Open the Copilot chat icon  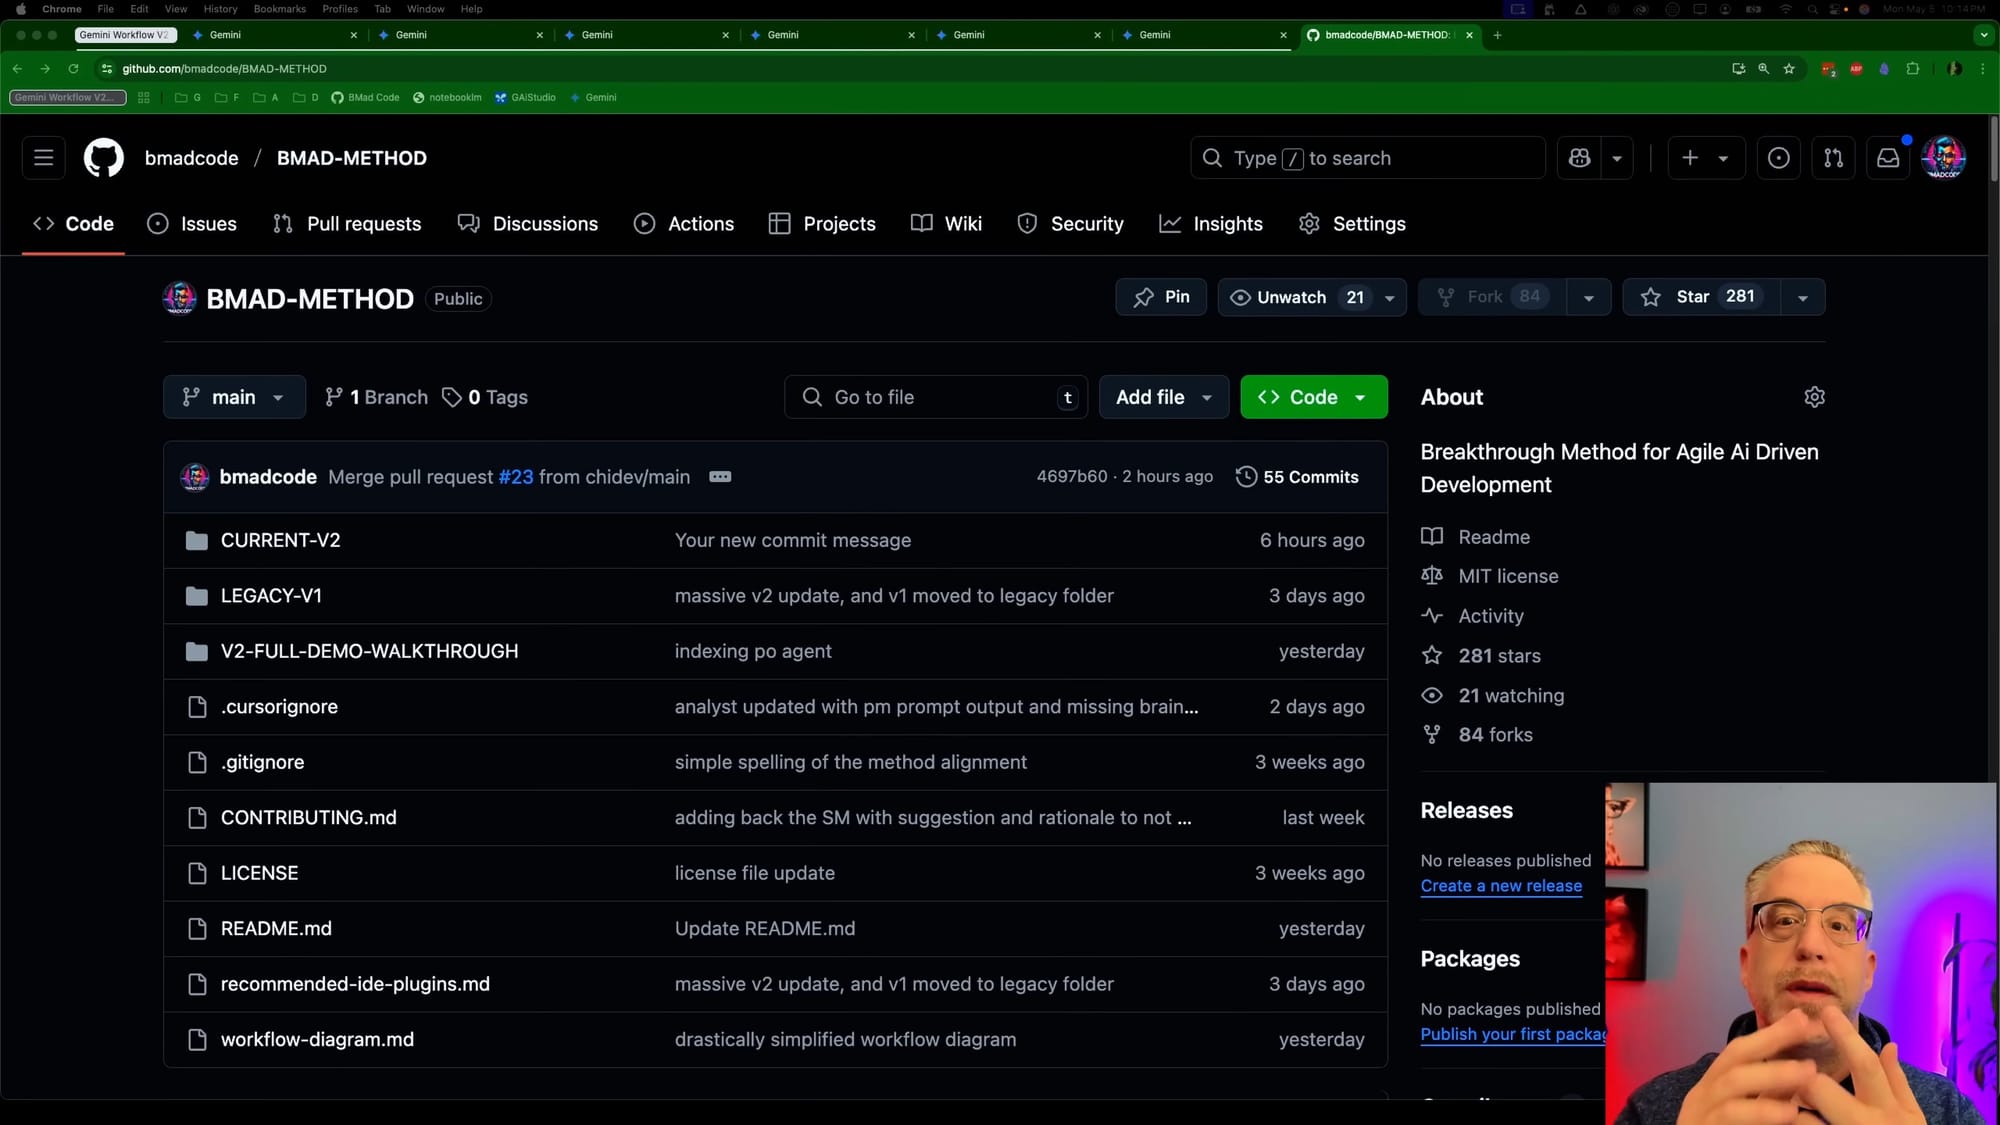[x=1579, y=158]
